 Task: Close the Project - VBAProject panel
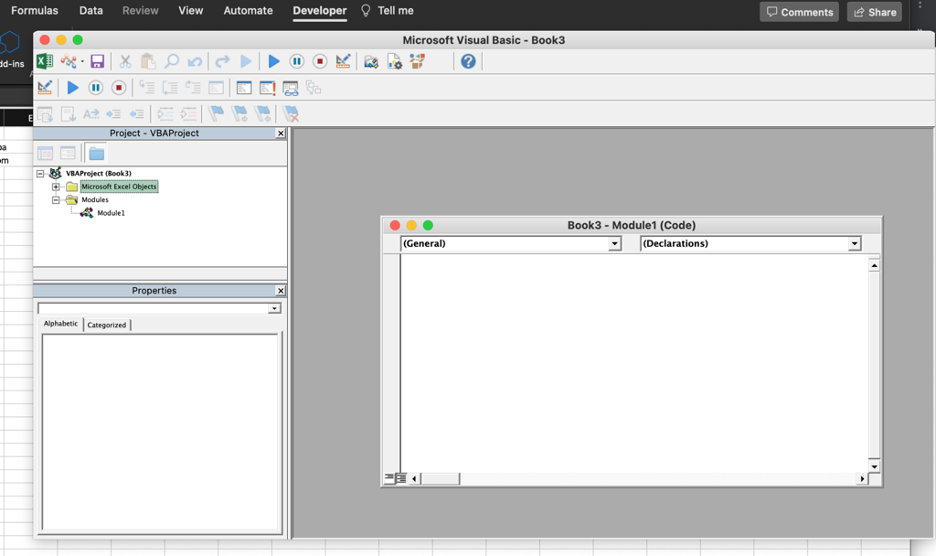281,133
